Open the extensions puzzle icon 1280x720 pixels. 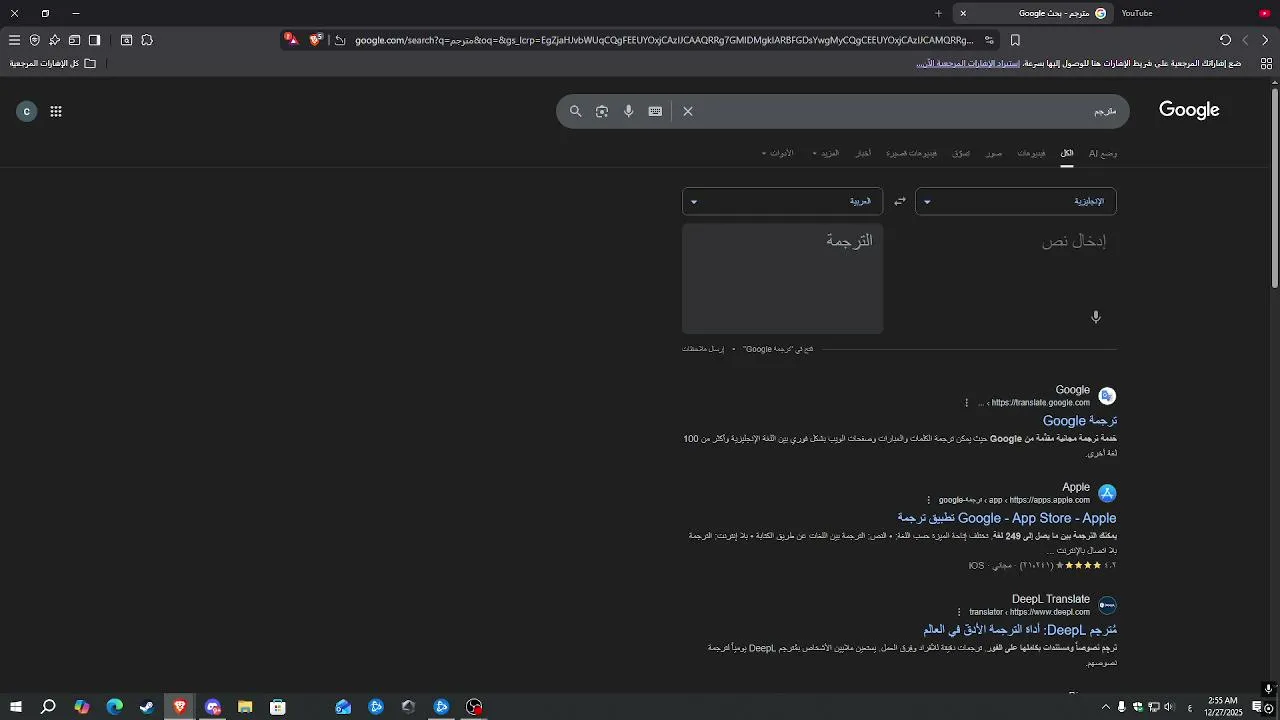[147, 40]
